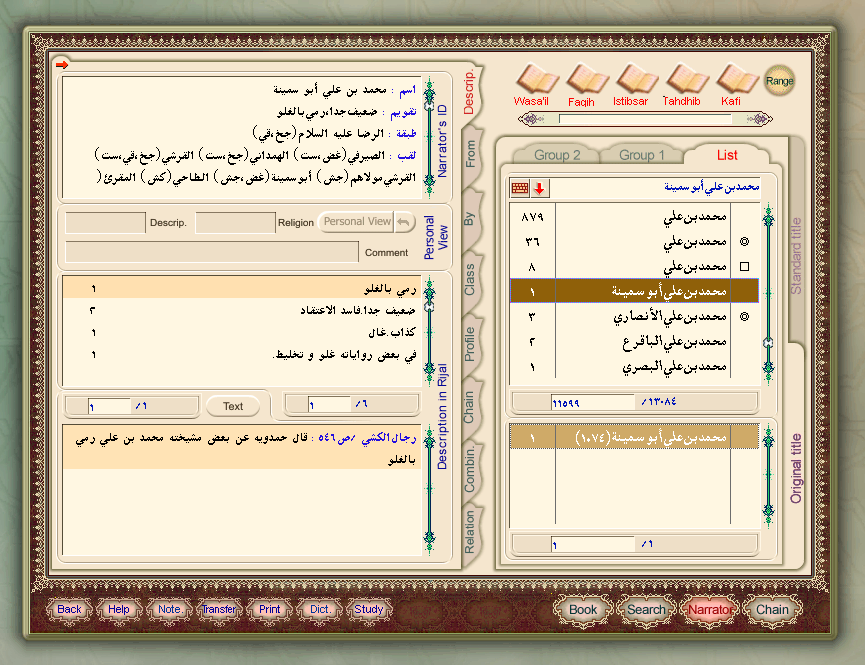Click the narrator list index field showing ١١٥٩٩

pyautogui.click(x=592, y=402)
